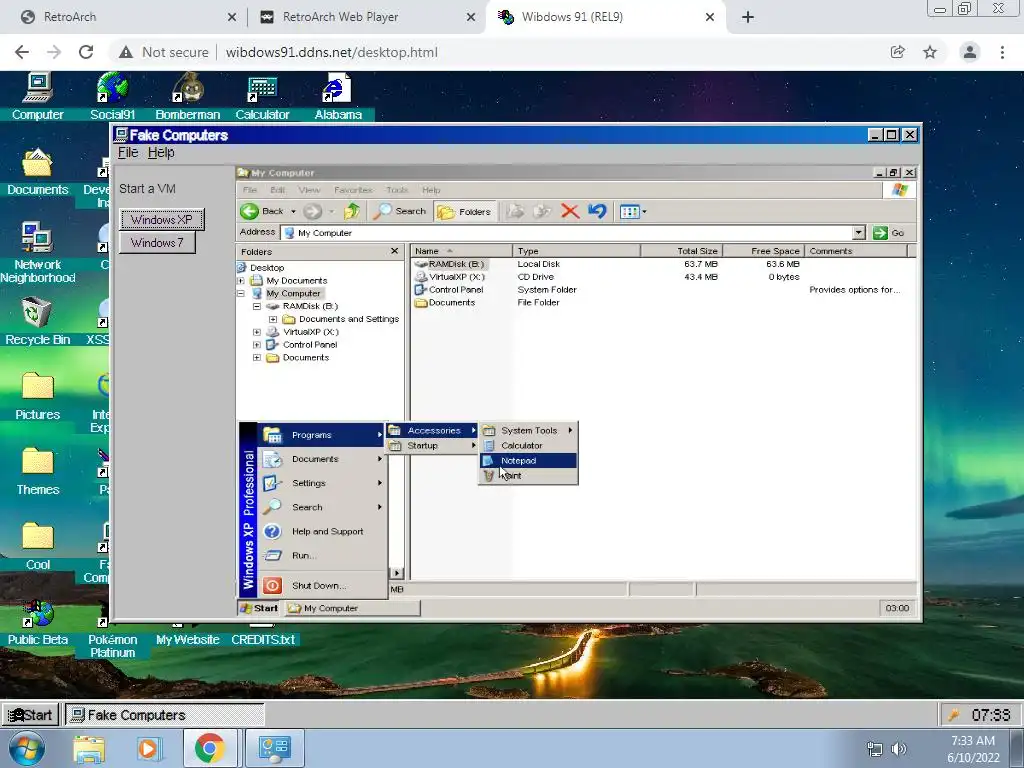
Task: Click the Copy To toolbar icon
Action: click(542, 211)
